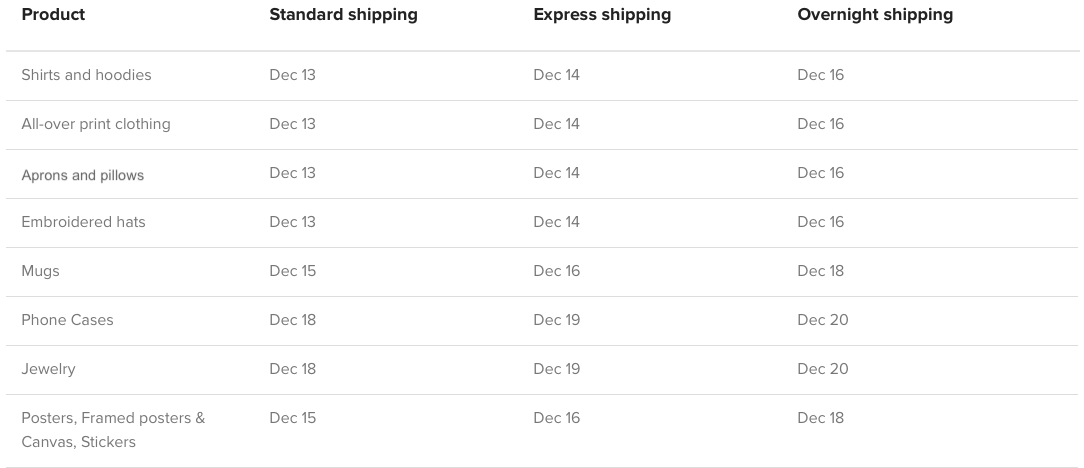Select Posters, Framed posters & Canvas, Stickers

point(113,429)
